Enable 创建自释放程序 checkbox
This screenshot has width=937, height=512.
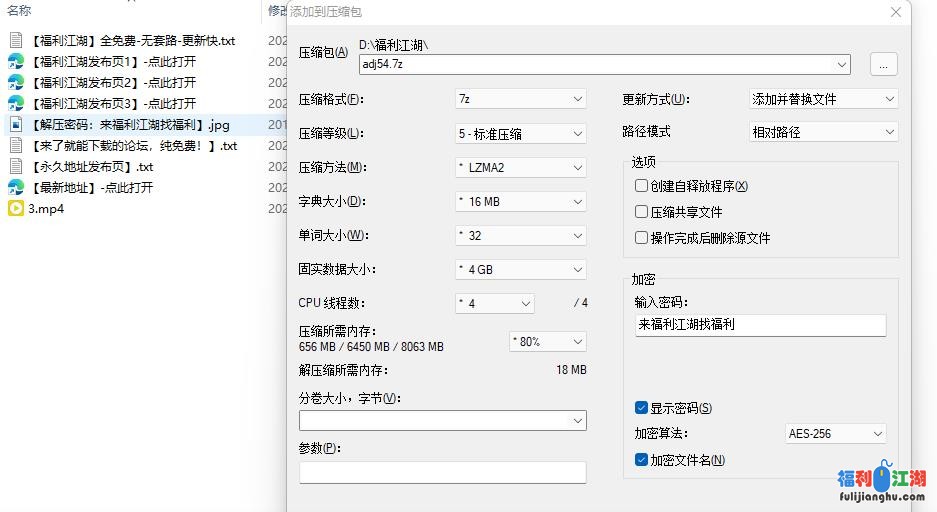pos(642,186)
